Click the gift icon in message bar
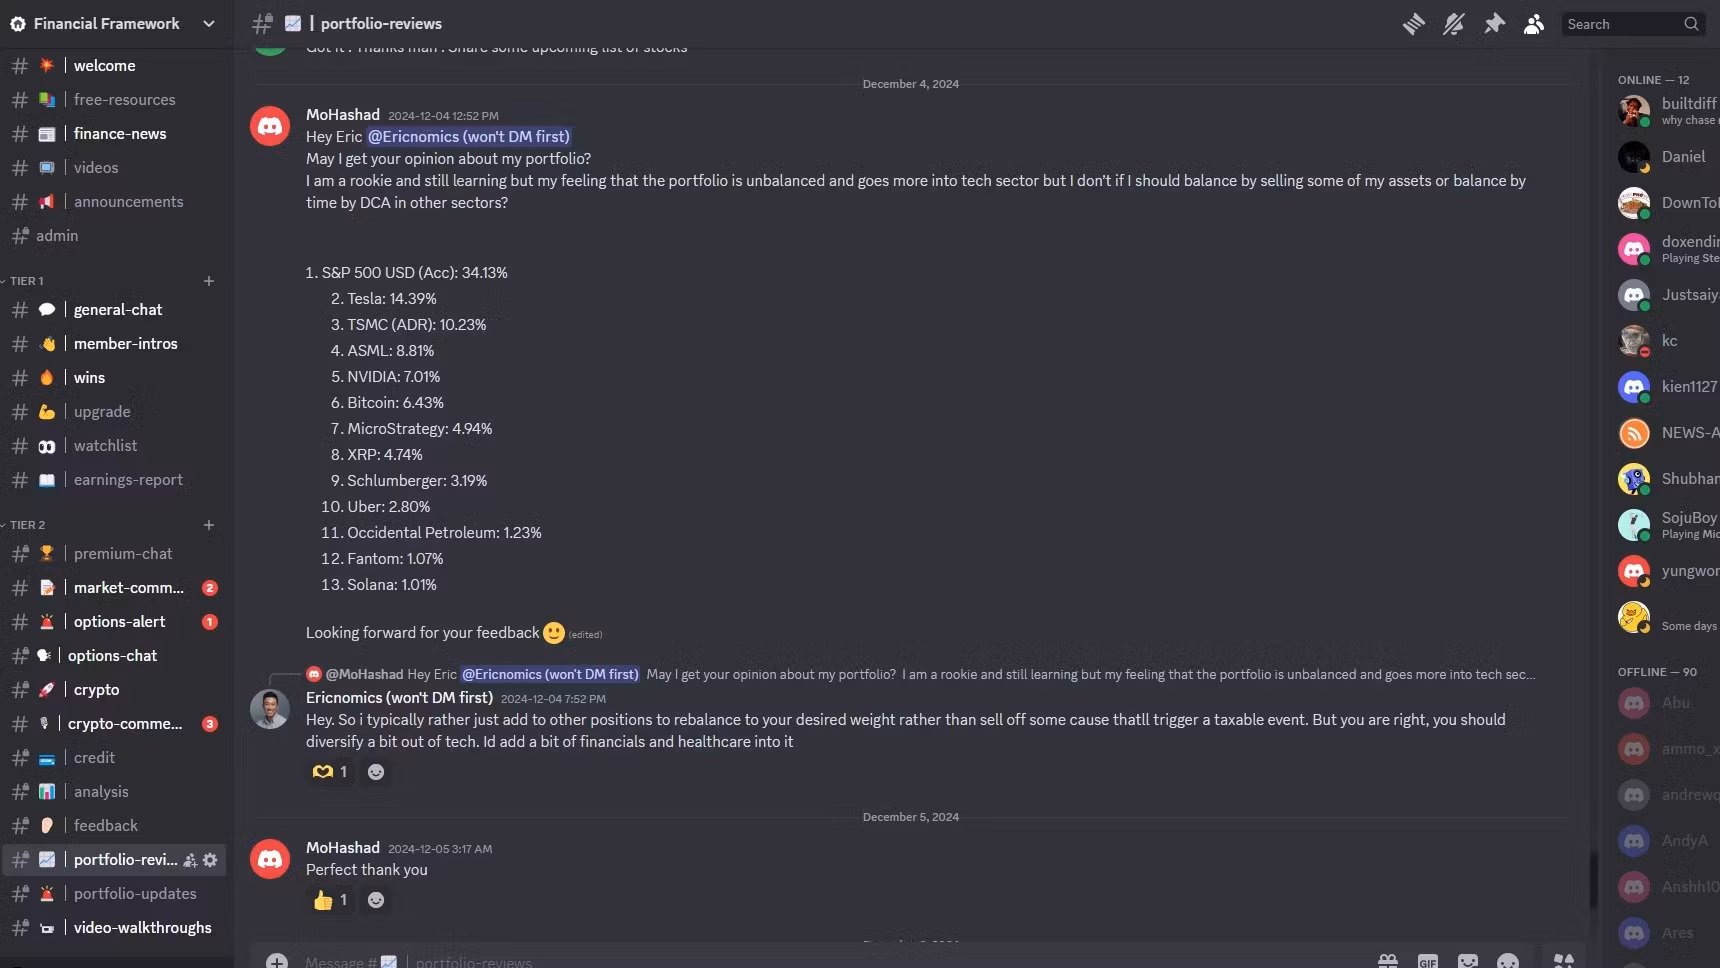 pos(1387,961)
